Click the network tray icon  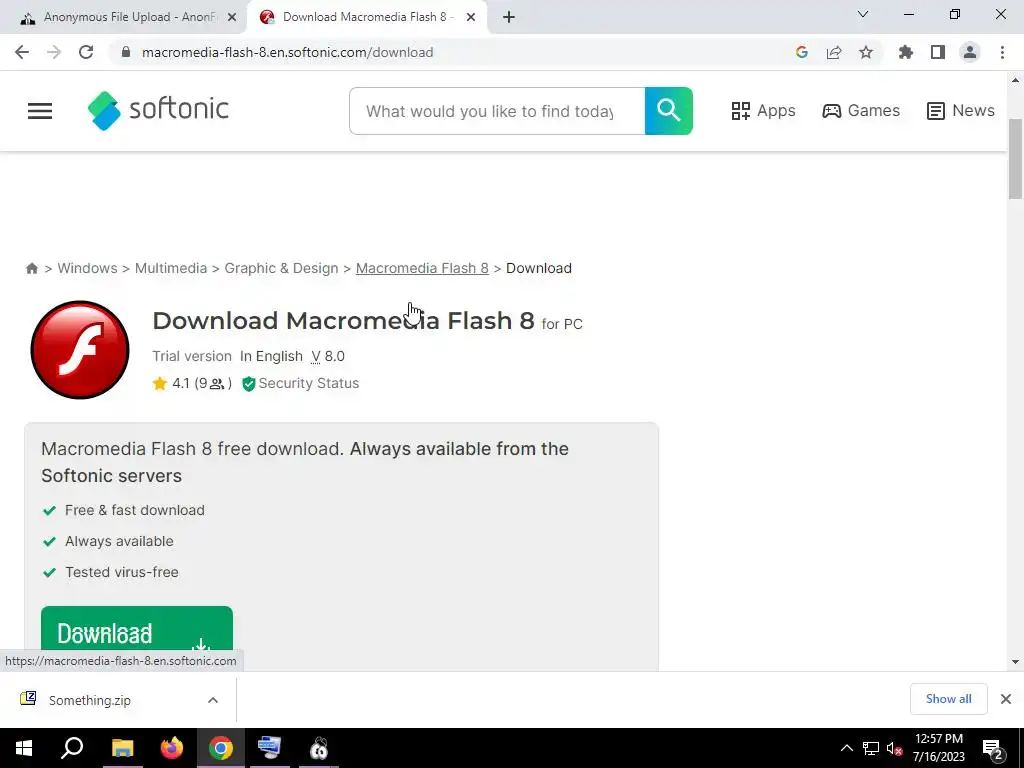871,748
